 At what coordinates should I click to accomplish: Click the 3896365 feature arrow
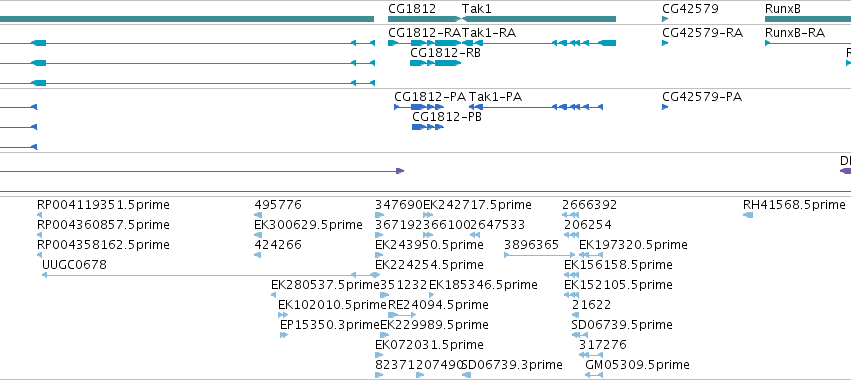click(539, 255)
